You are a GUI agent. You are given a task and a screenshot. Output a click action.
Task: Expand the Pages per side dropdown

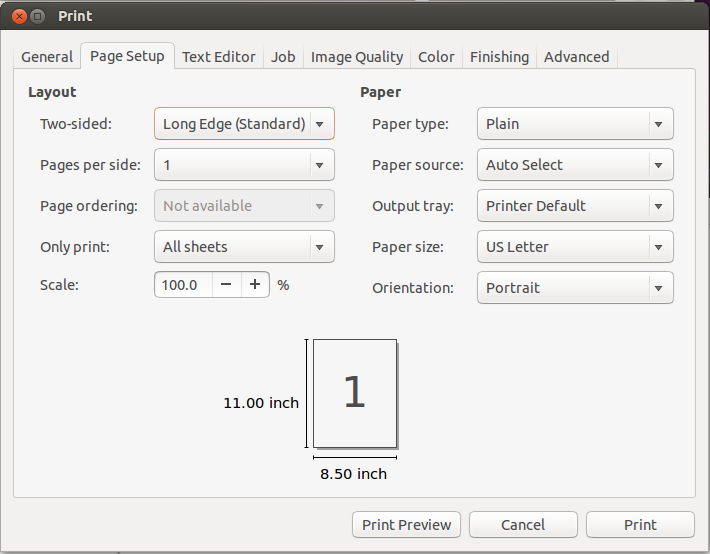[244, 165]
